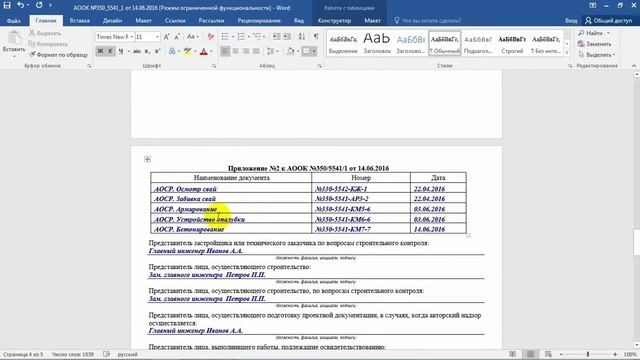Clear all formatting with the eraser icon
Viewport: 640px width, 360px height.
[211, 37]
